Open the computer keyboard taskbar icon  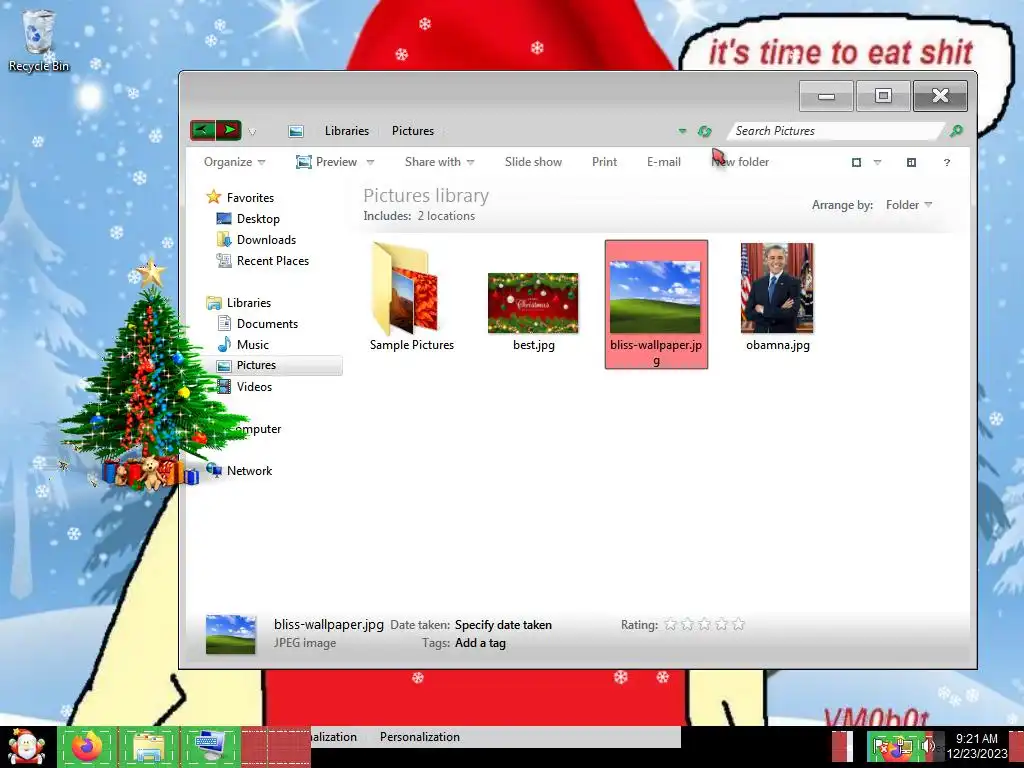(x=209, y=746)
